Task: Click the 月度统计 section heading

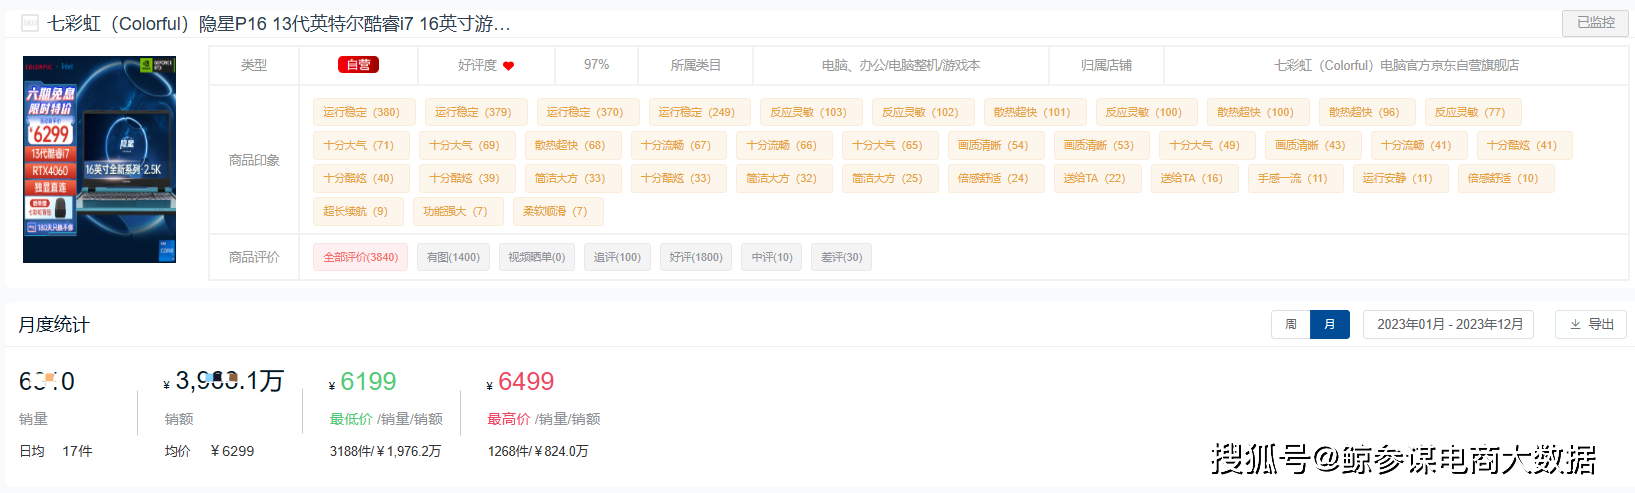Action: point(54,324)
